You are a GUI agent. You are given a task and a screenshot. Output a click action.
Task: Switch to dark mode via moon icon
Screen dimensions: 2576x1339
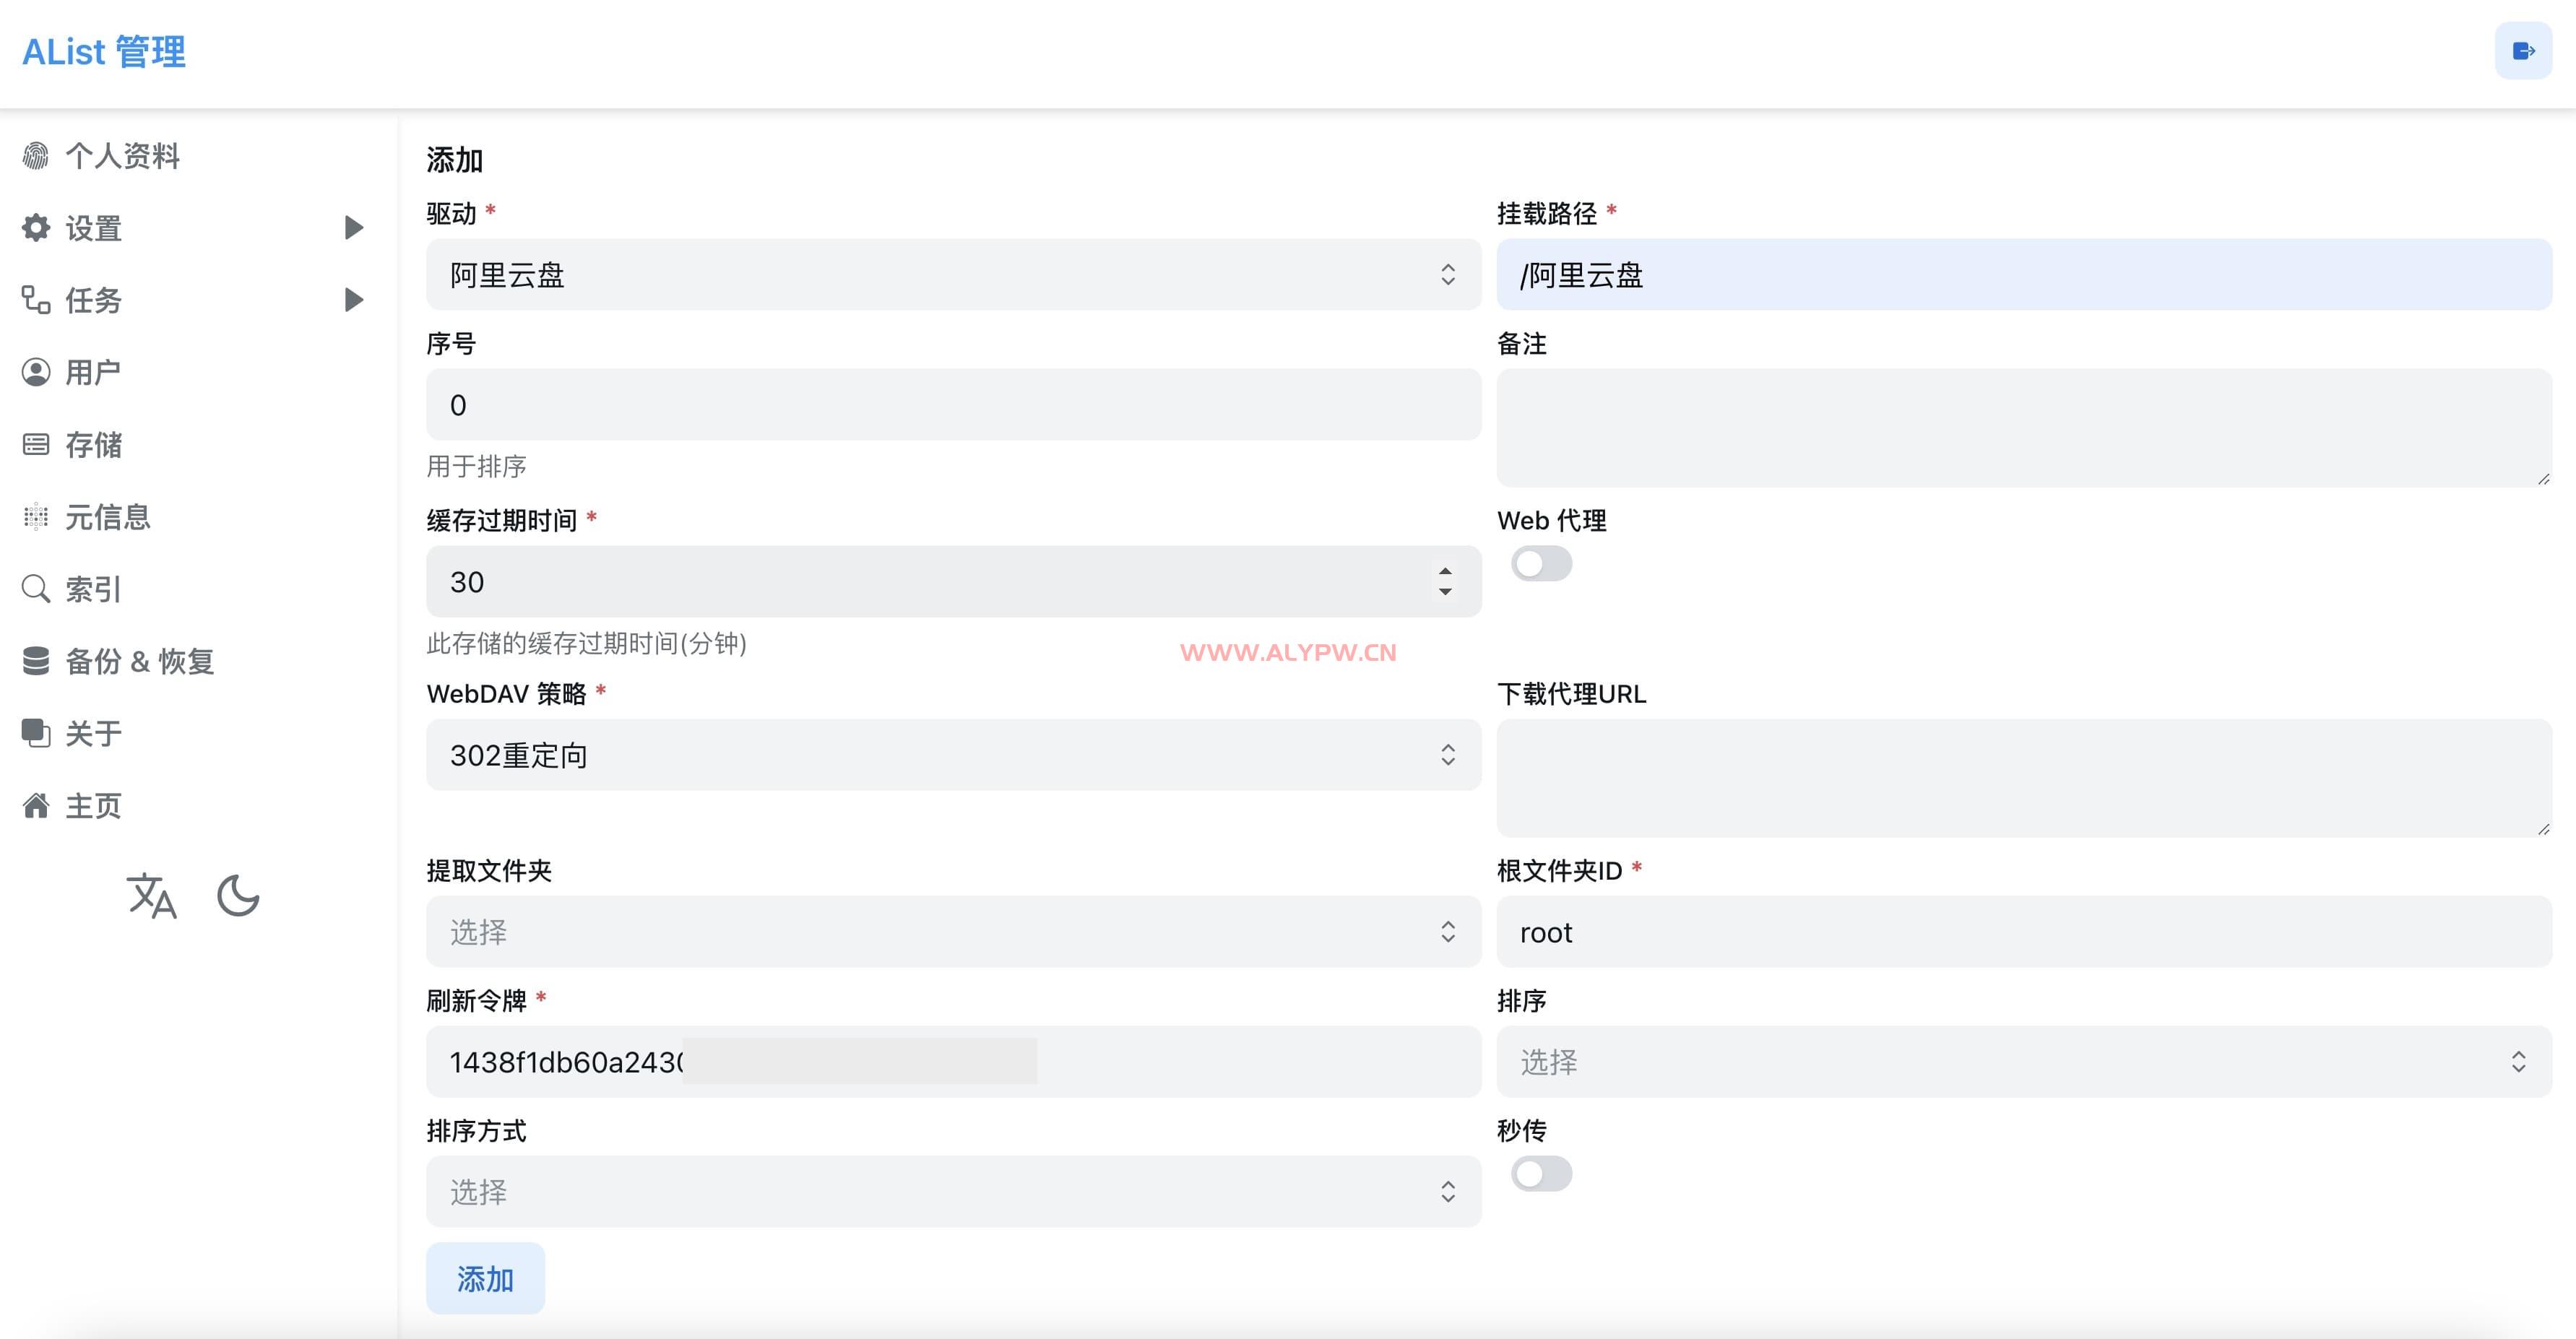(x=238, y=895)
